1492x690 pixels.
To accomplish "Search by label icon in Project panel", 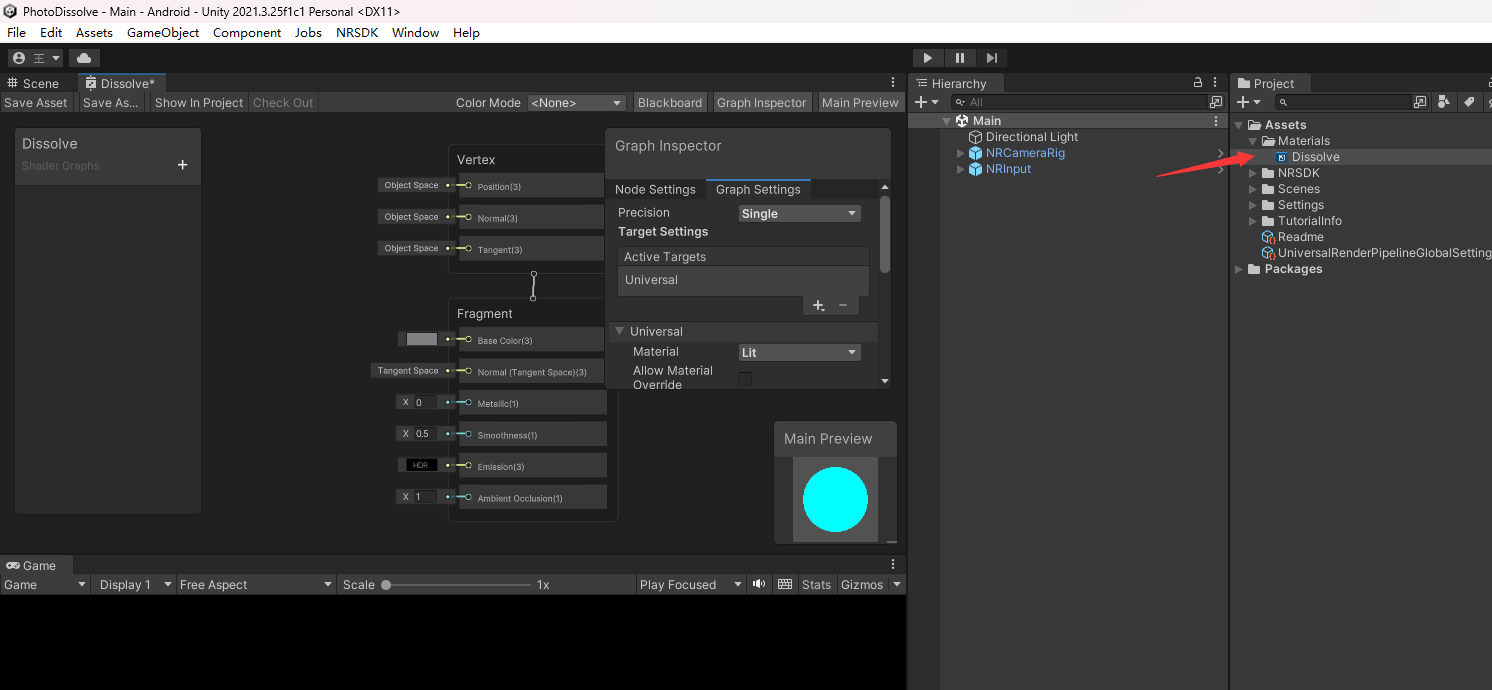I will pyautogui.click(x=1468, y=102).
